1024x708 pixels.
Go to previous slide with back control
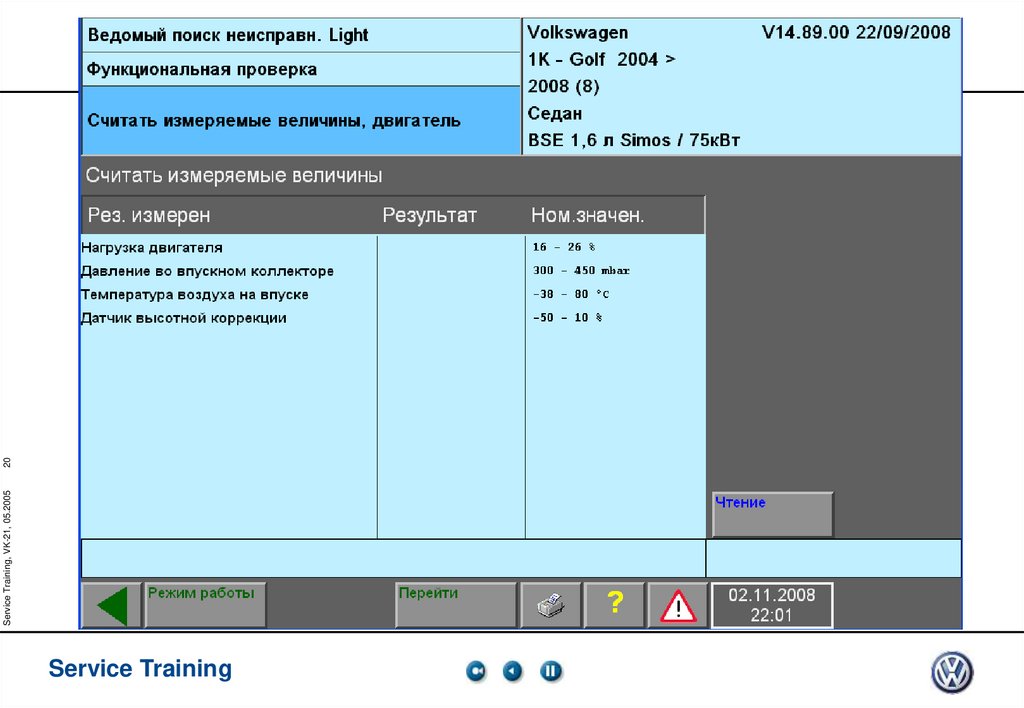coord(513,671)
